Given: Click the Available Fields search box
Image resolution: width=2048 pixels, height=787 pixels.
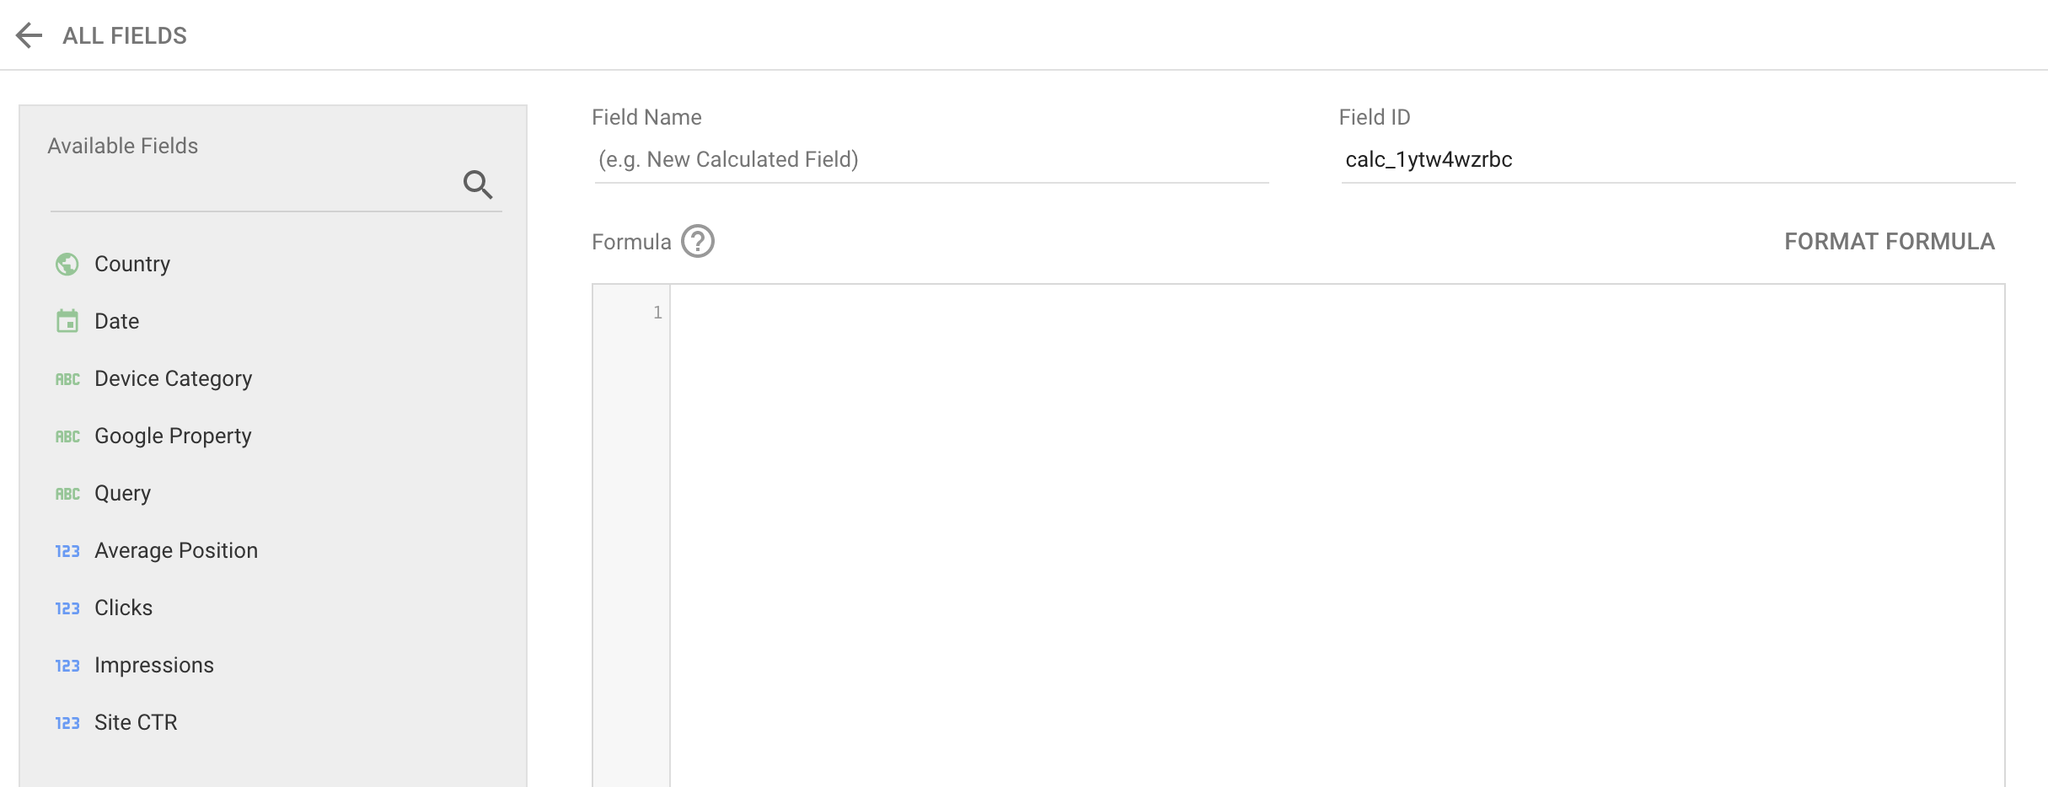Looking at the screenshot, I should (x=254, y=186).
